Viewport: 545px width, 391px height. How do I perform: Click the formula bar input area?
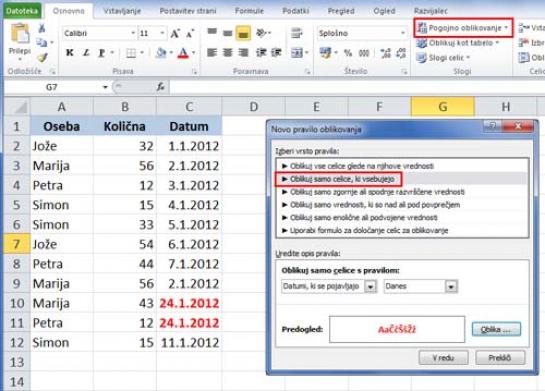click(x=356, y=87)
